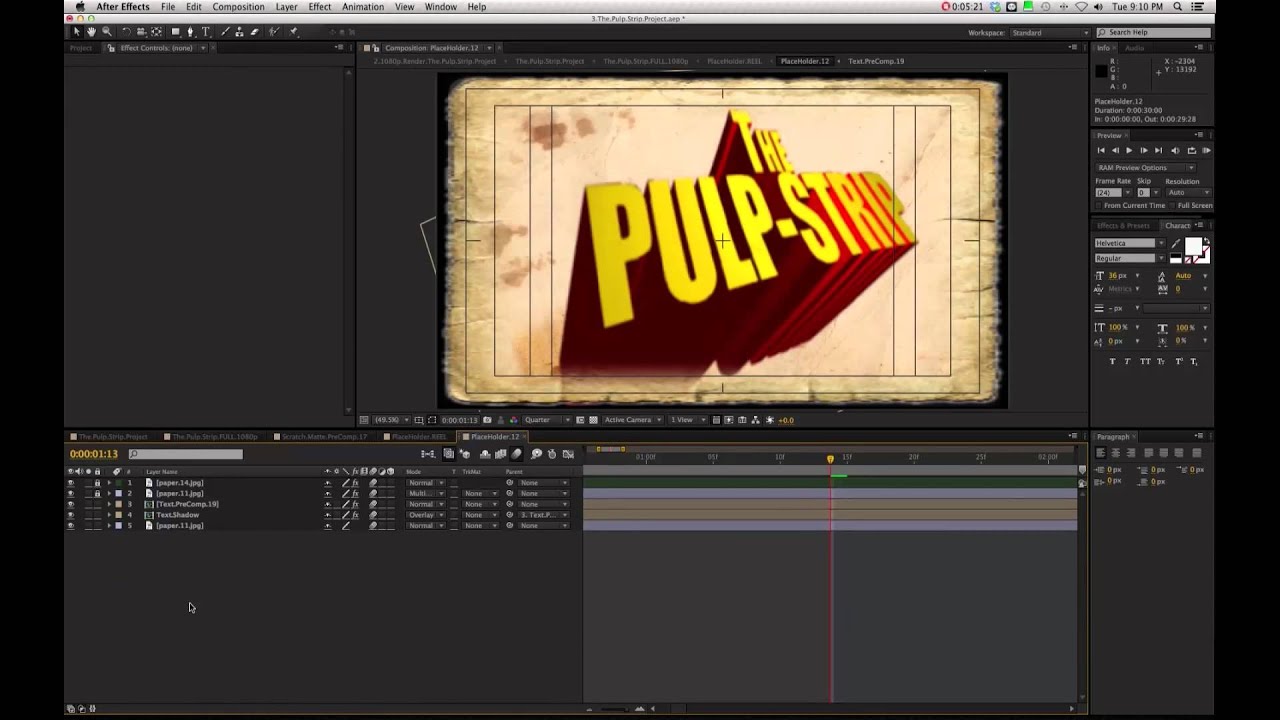Jump to first frame in Preview panel
Screen dimensions: 1280x720
[1102, 151]
